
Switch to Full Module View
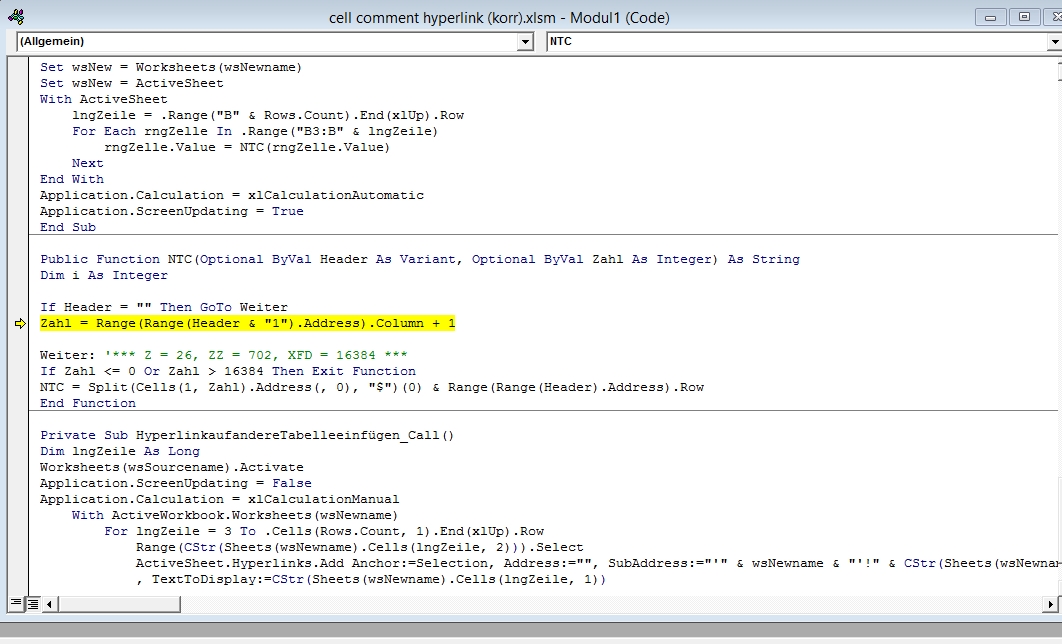point(32,604)
